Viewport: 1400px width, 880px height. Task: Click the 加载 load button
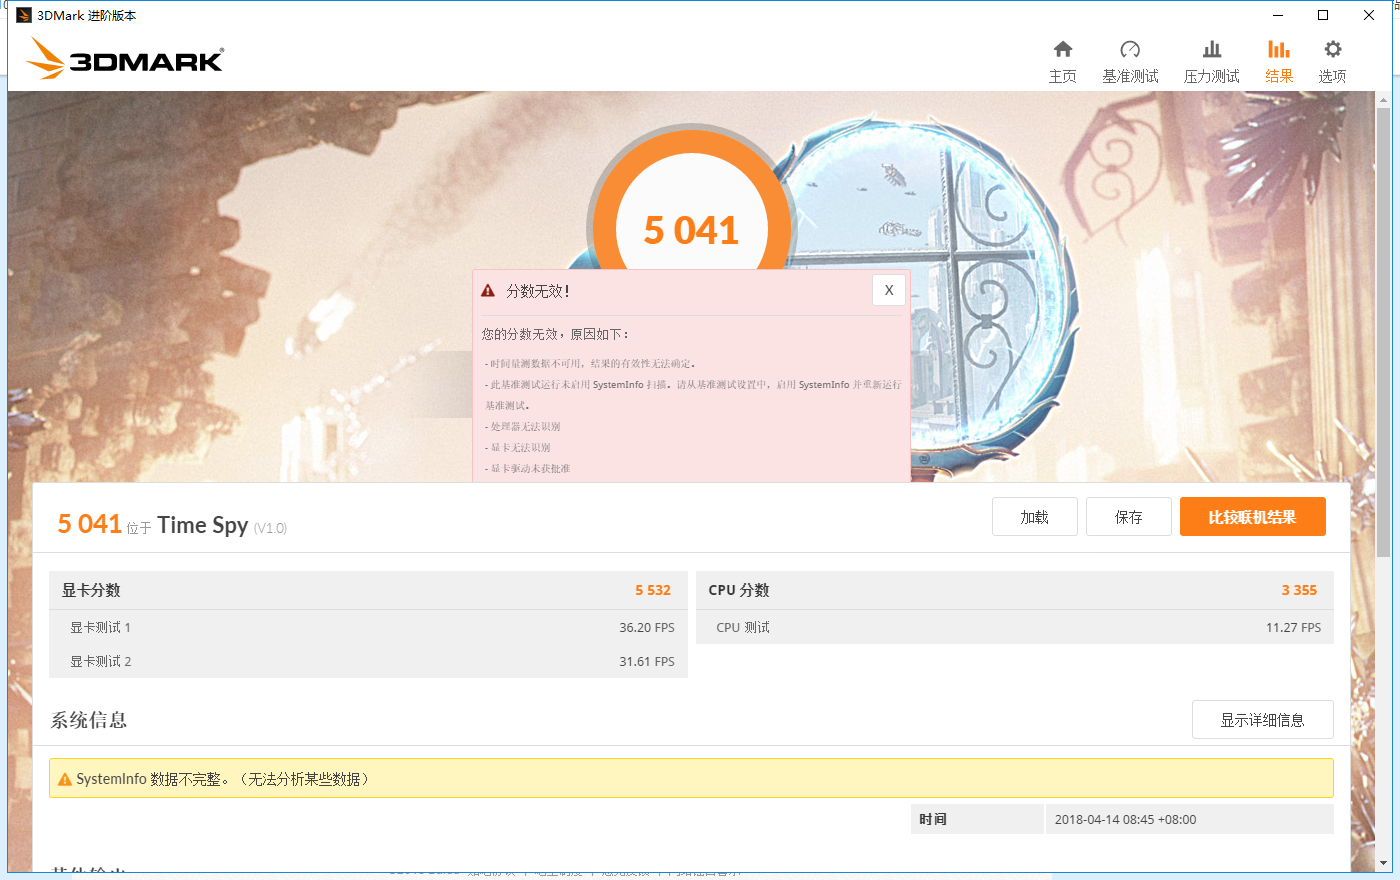pyautogui.click(x=1035, y=517)
